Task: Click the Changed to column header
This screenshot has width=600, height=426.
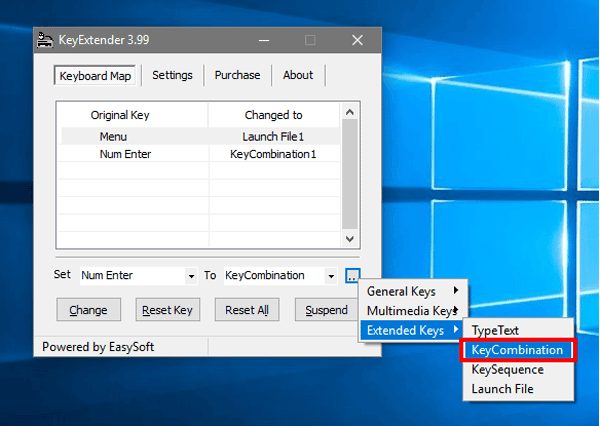Action: pyautogui.click(x=274, y=115)
